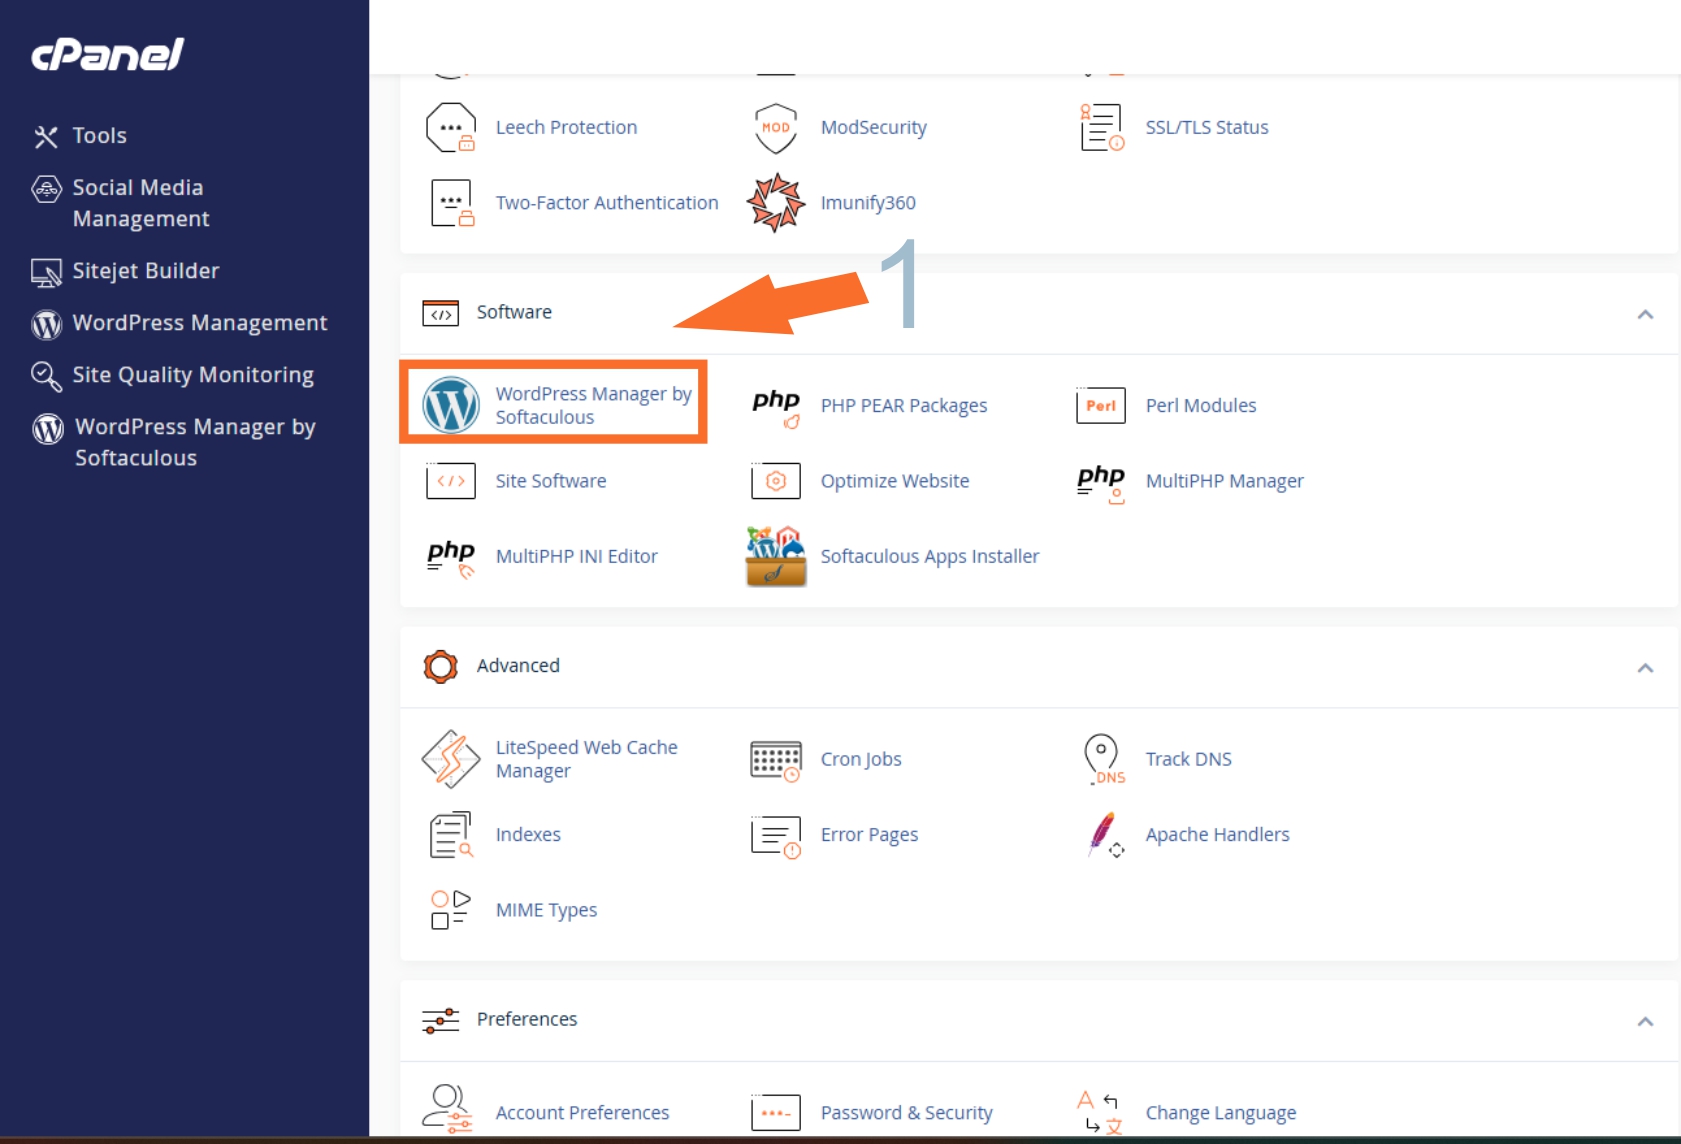Click the ModSecurity shield icon

[776, 128]
